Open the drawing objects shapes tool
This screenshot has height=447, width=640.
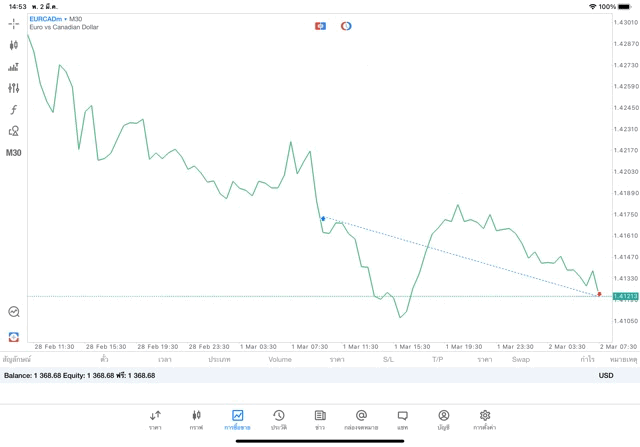[x=14, y=131]
